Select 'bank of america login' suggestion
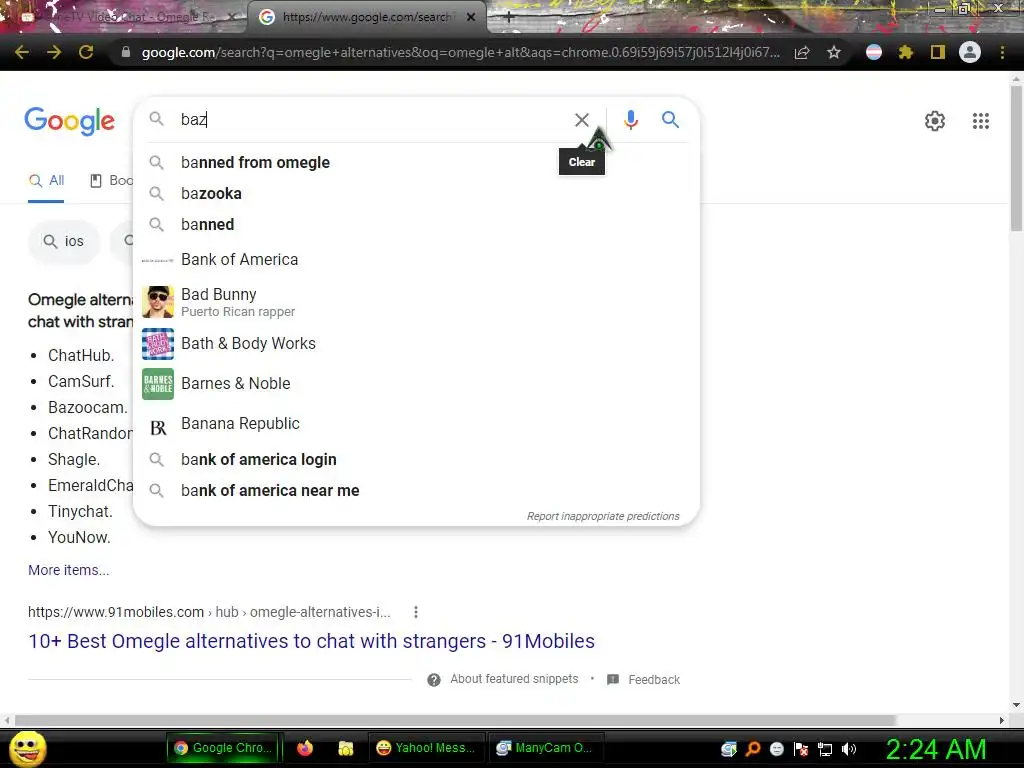The height and width of the screenshot is (768, 1024). [x=416, y=459]
